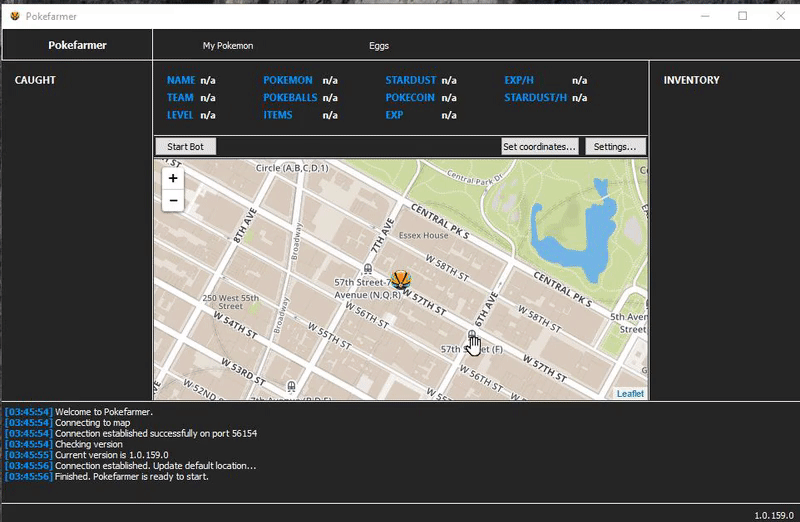
Task: Follow the Leaflet attribution link
Action: point(630,393)
